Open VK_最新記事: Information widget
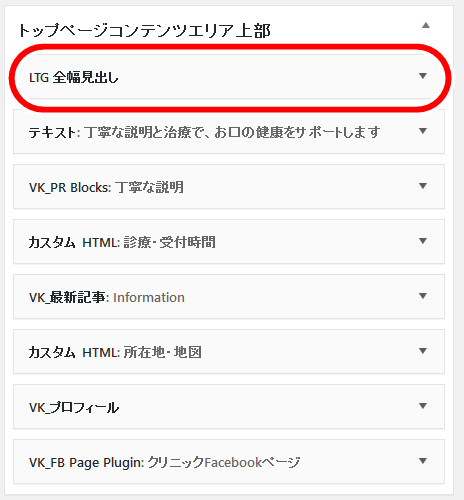 tap(229, 297)
